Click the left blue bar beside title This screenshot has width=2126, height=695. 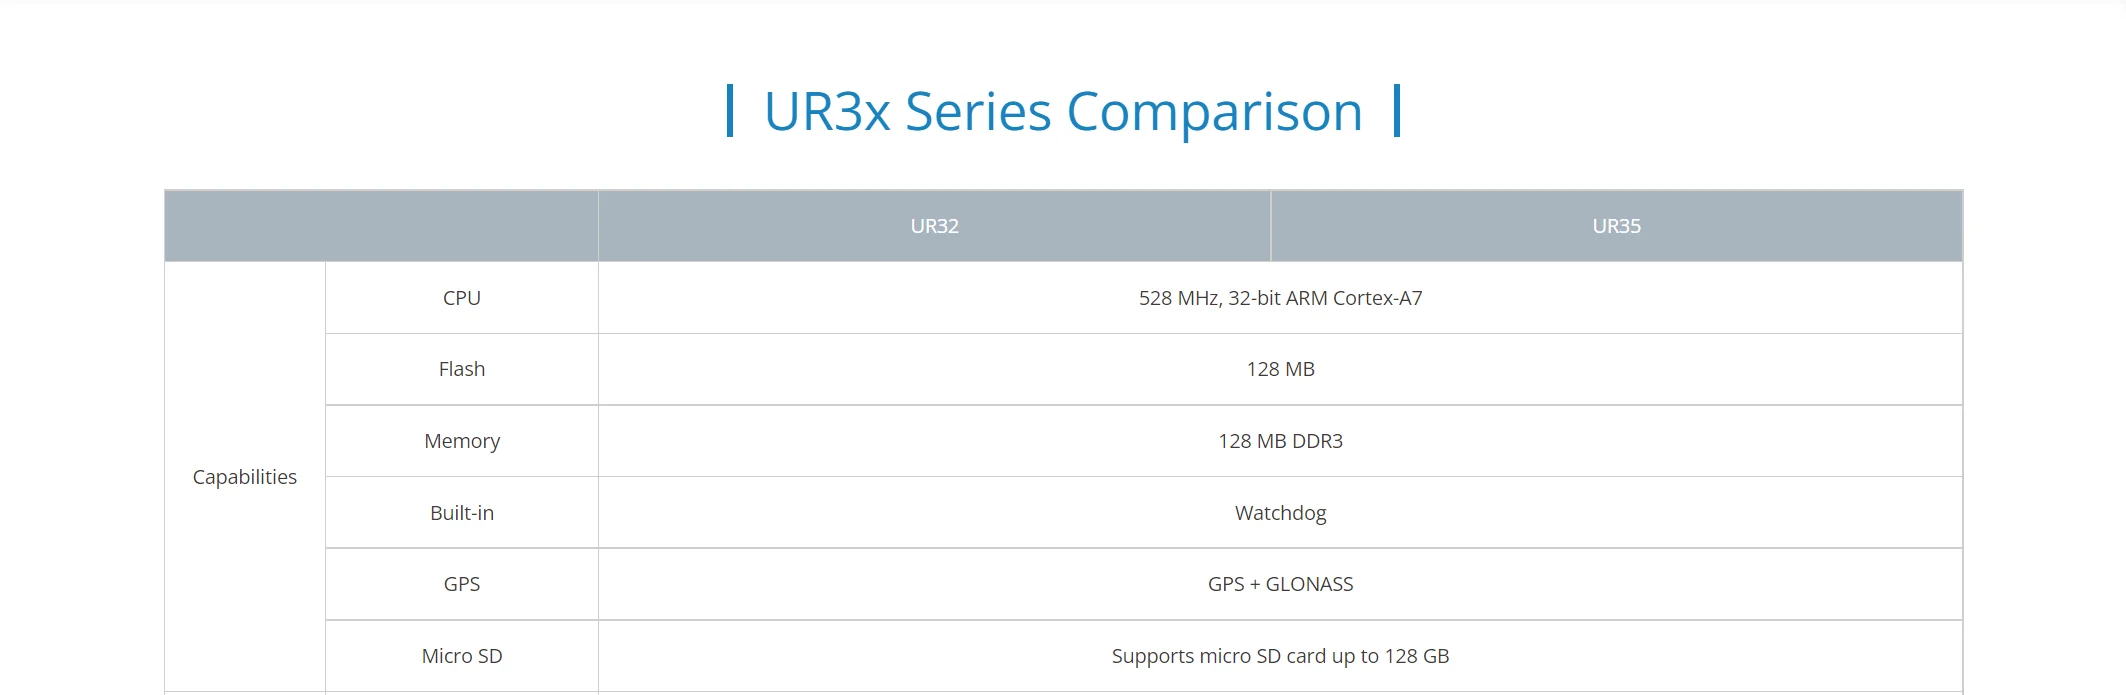coord(730,111)
